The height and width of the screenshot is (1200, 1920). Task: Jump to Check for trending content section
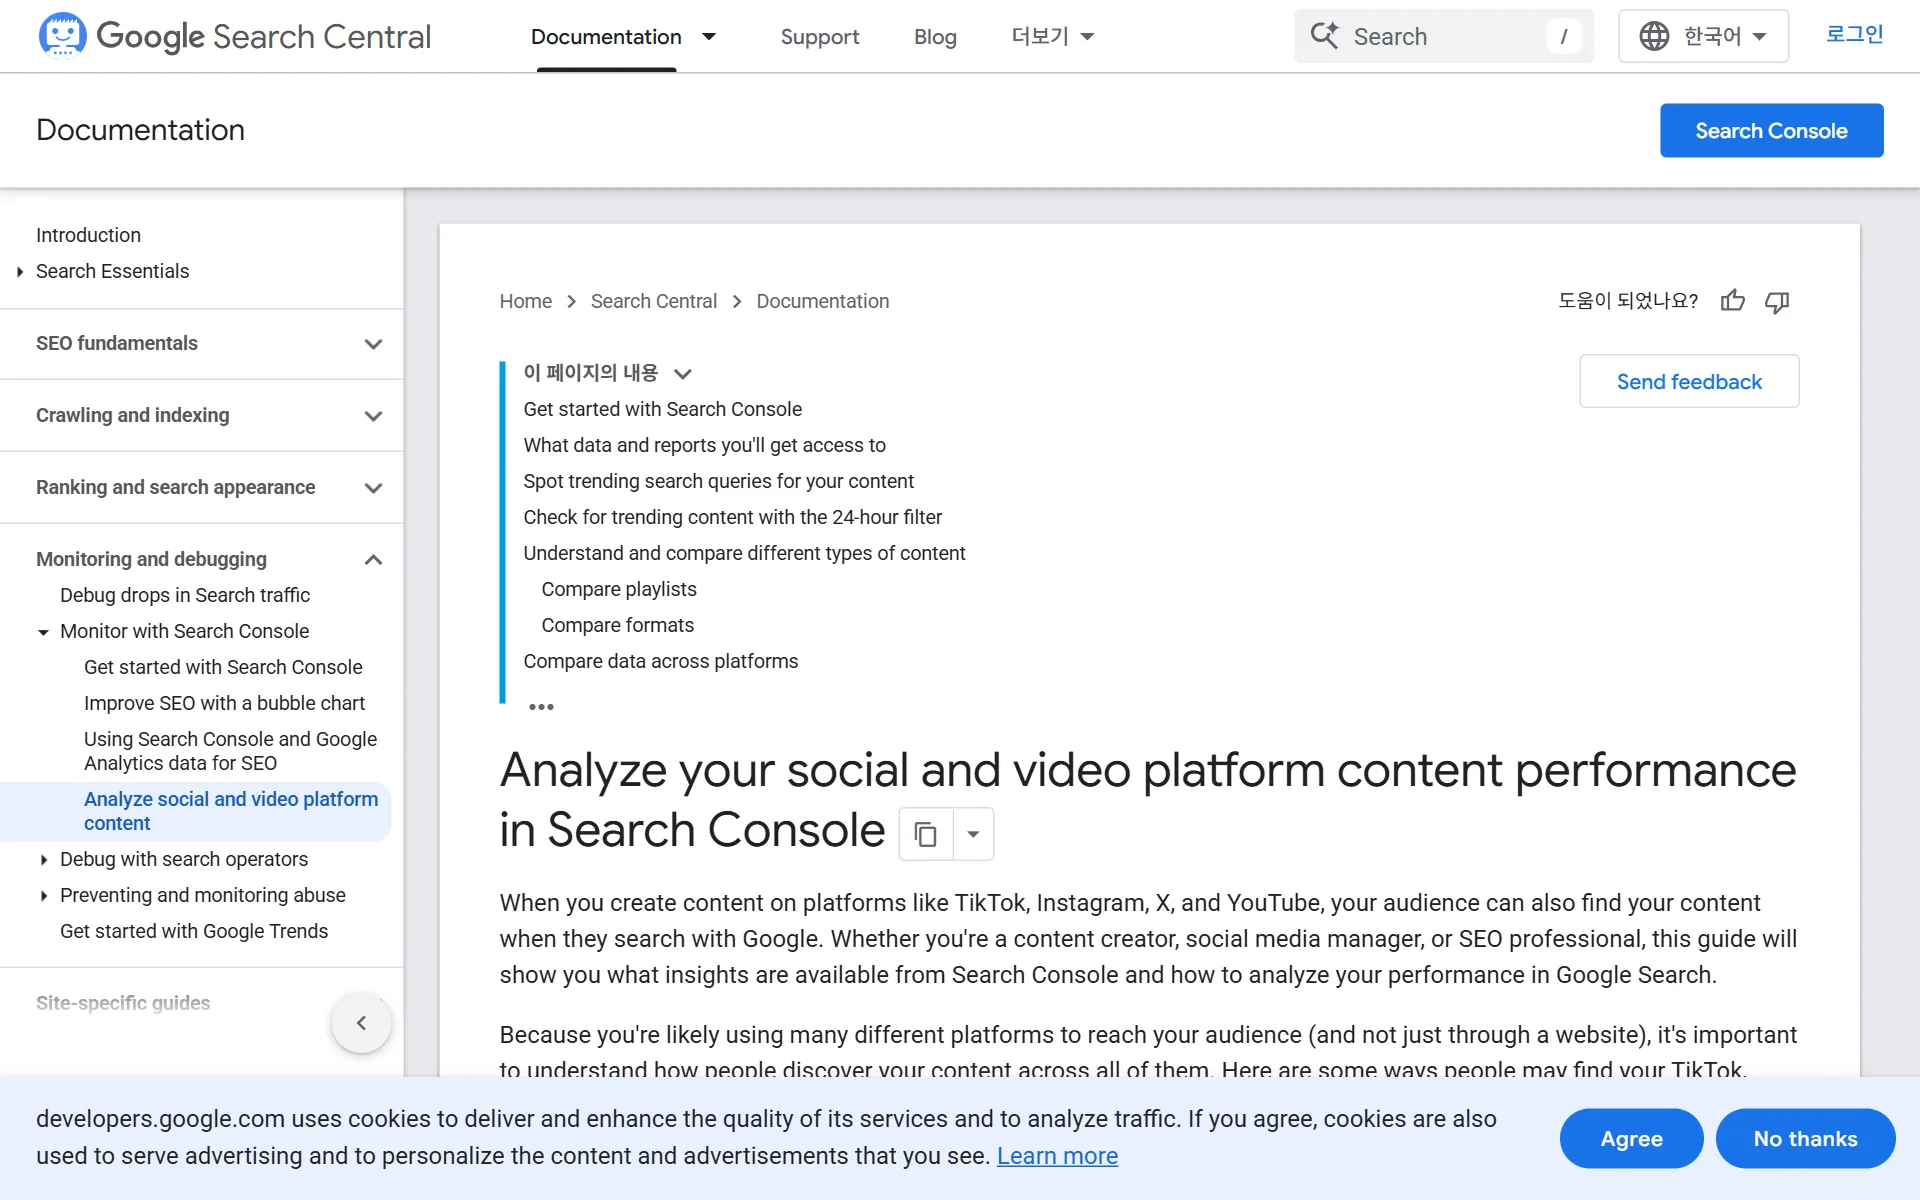732,517
